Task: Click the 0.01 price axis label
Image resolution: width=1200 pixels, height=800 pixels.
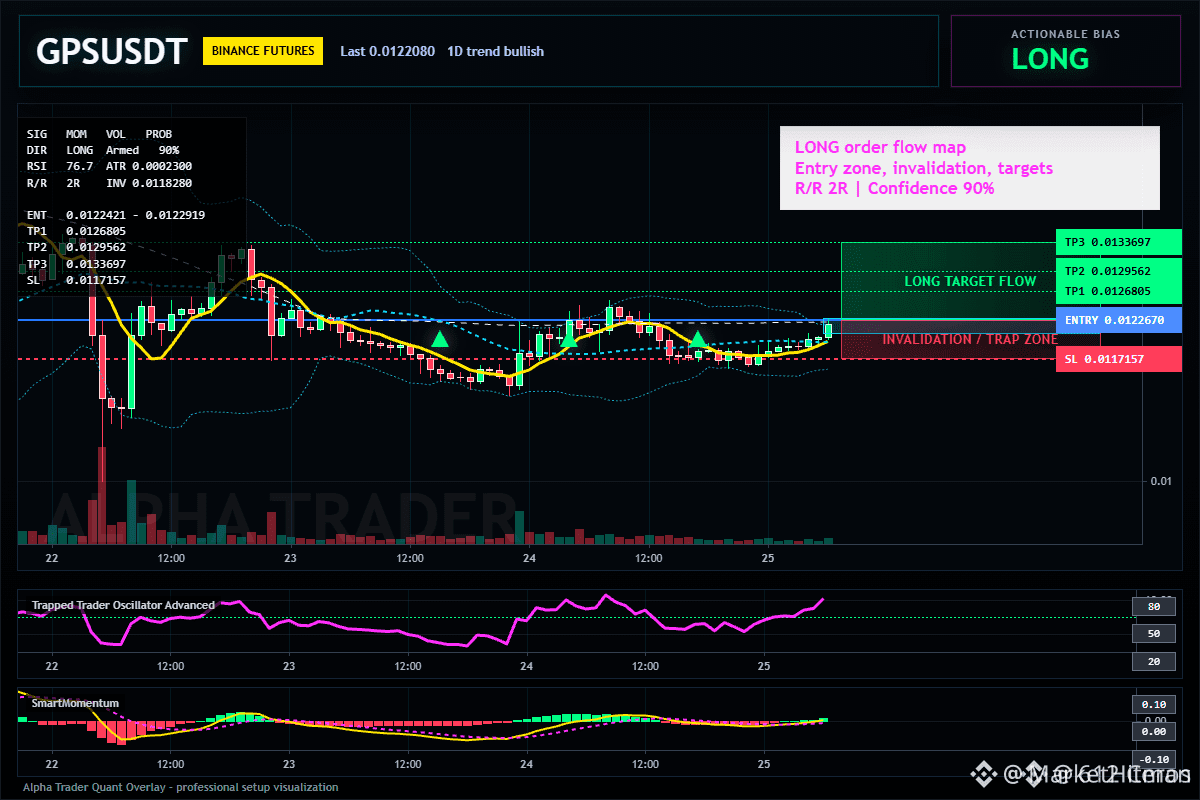Action: point(1161,481)
